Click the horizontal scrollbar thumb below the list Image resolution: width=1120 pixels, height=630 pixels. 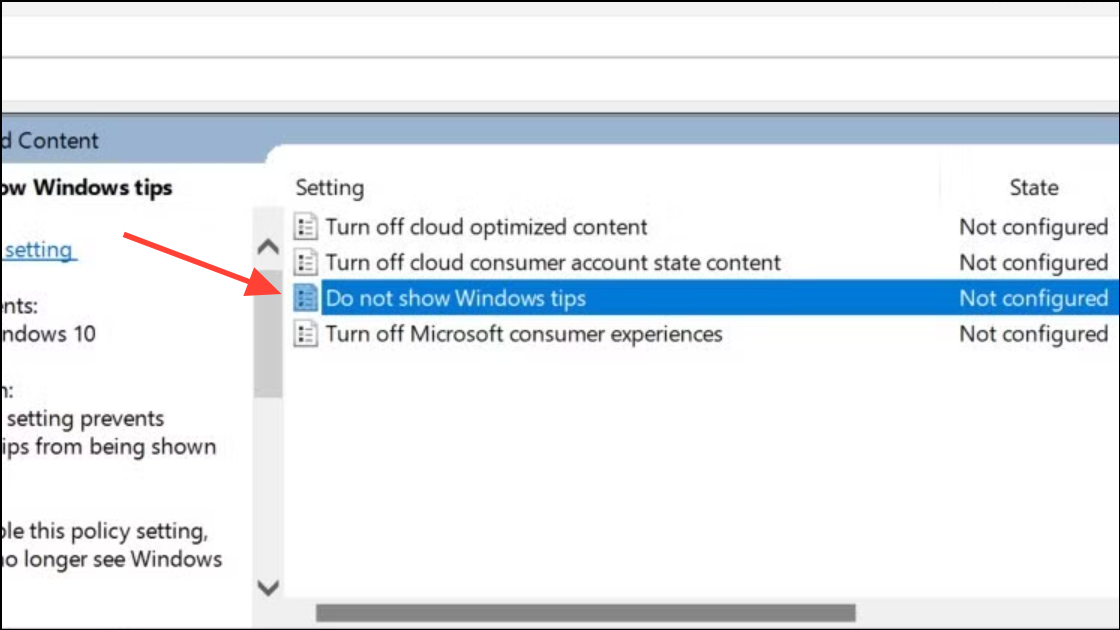(585, 612)
